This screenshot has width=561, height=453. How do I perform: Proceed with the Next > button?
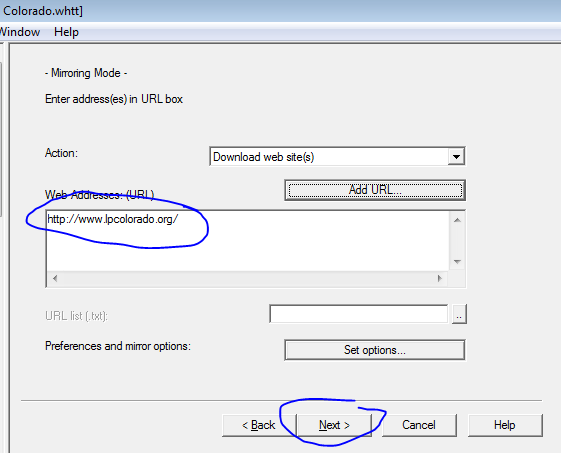pyautogui.click(x=334, y=425)
